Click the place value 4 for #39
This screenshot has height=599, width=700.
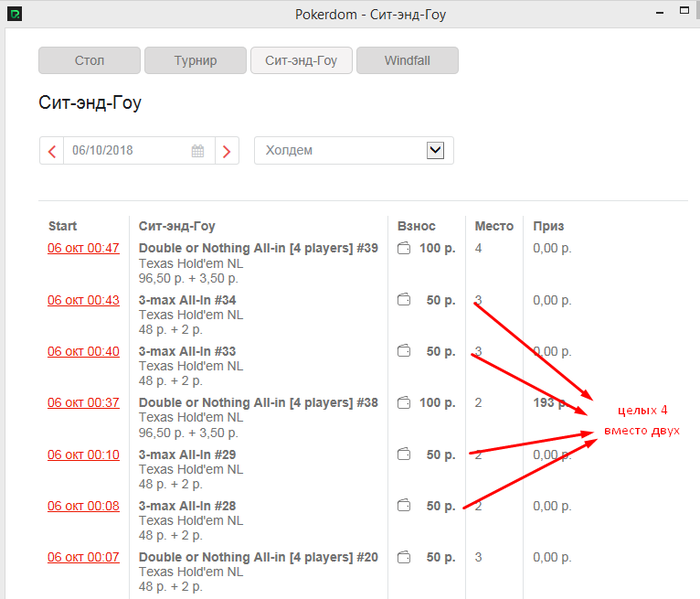click(478, 248)
